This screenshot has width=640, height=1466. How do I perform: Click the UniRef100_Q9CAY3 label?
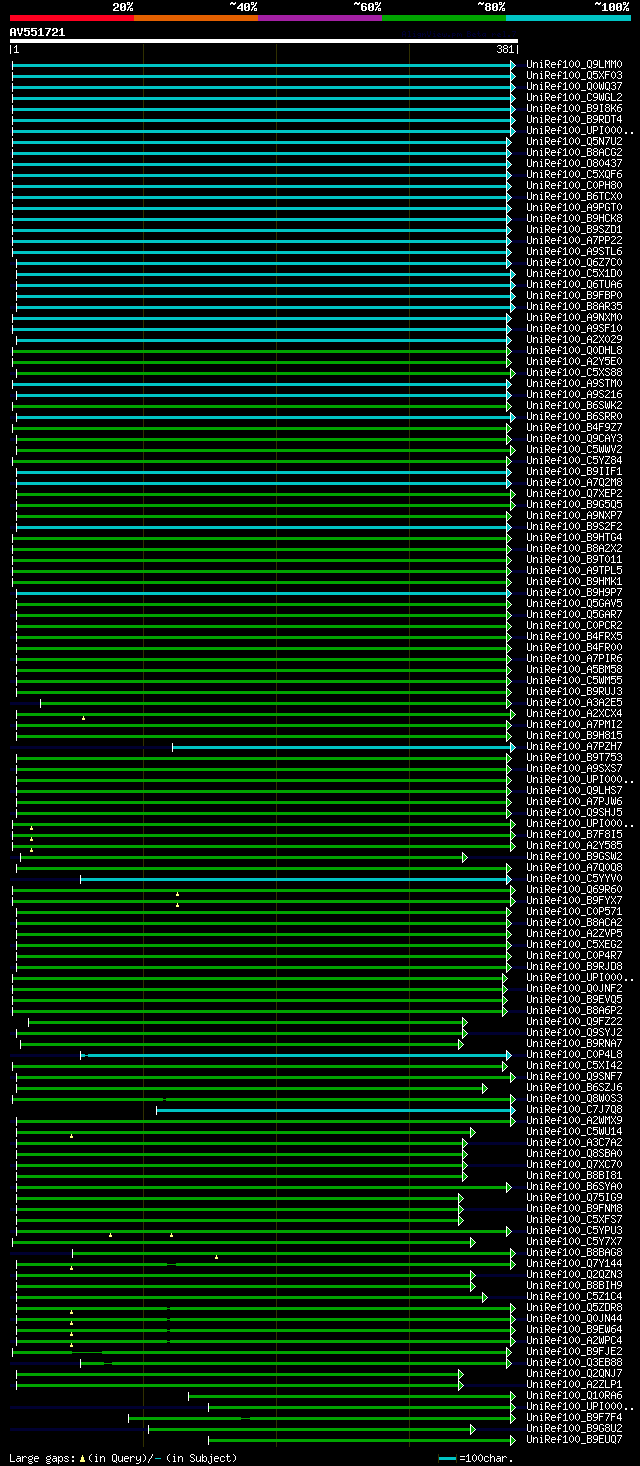(574, 439)
